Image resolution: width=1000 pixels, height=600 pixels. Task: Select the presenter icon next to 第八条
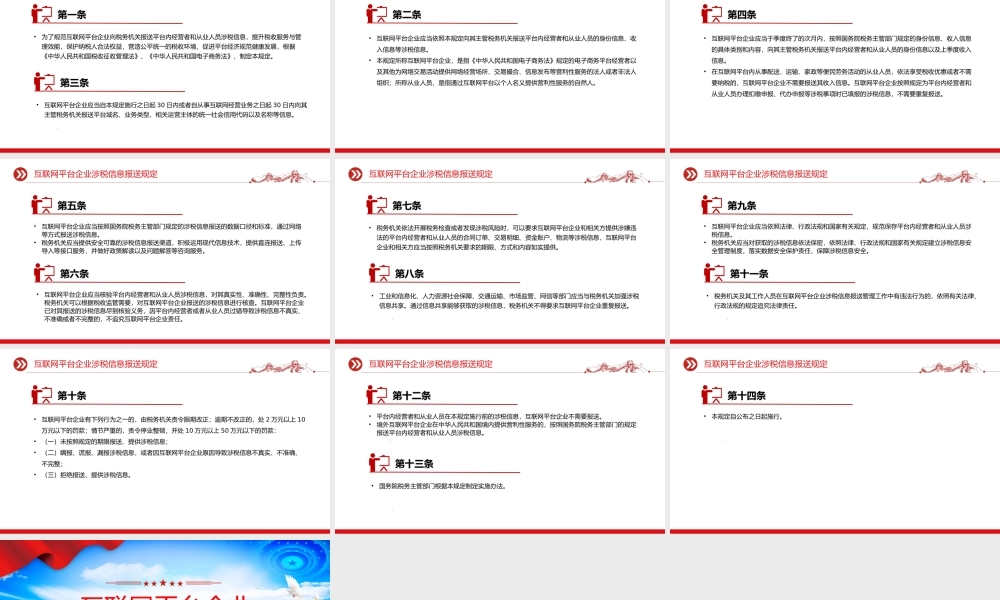click(x=377, y=273)
